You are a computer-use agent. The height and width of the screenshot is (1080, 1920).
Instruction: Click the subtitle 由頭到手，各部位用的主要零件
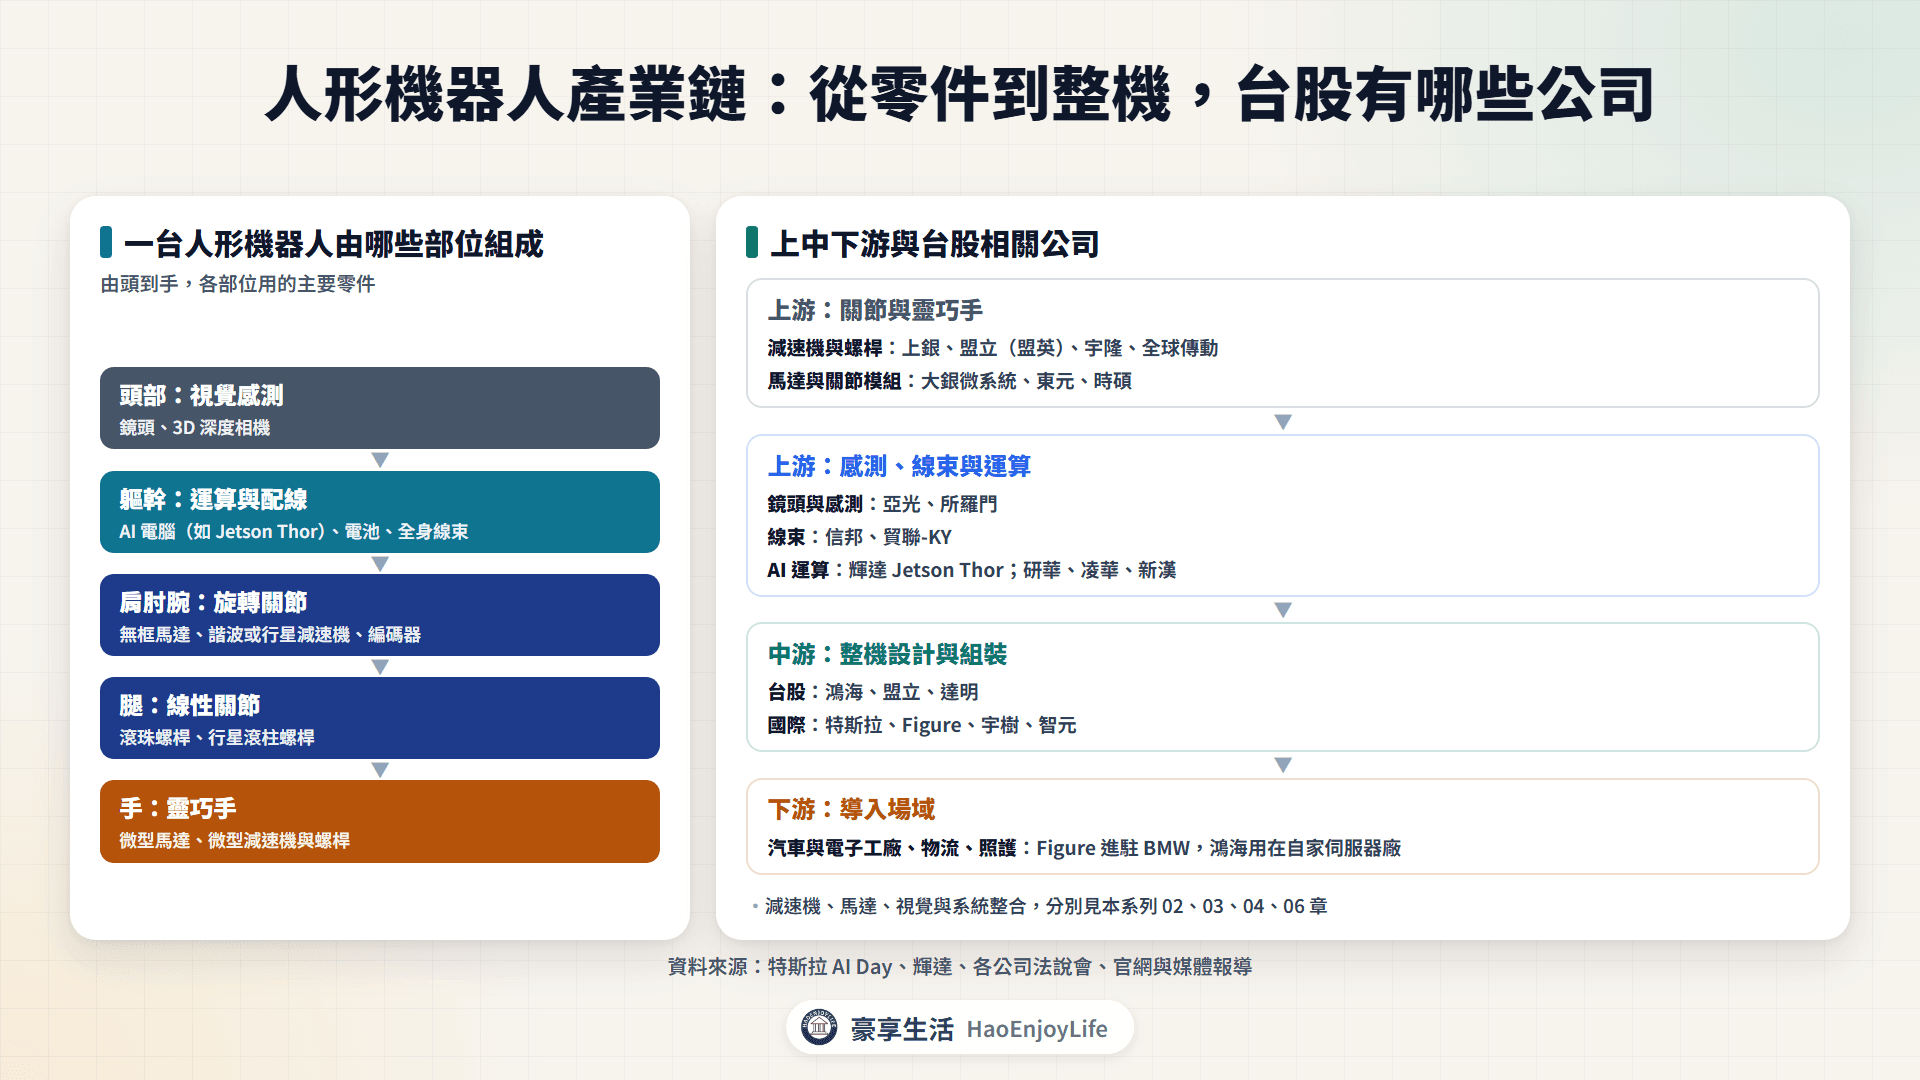[238, 284]
